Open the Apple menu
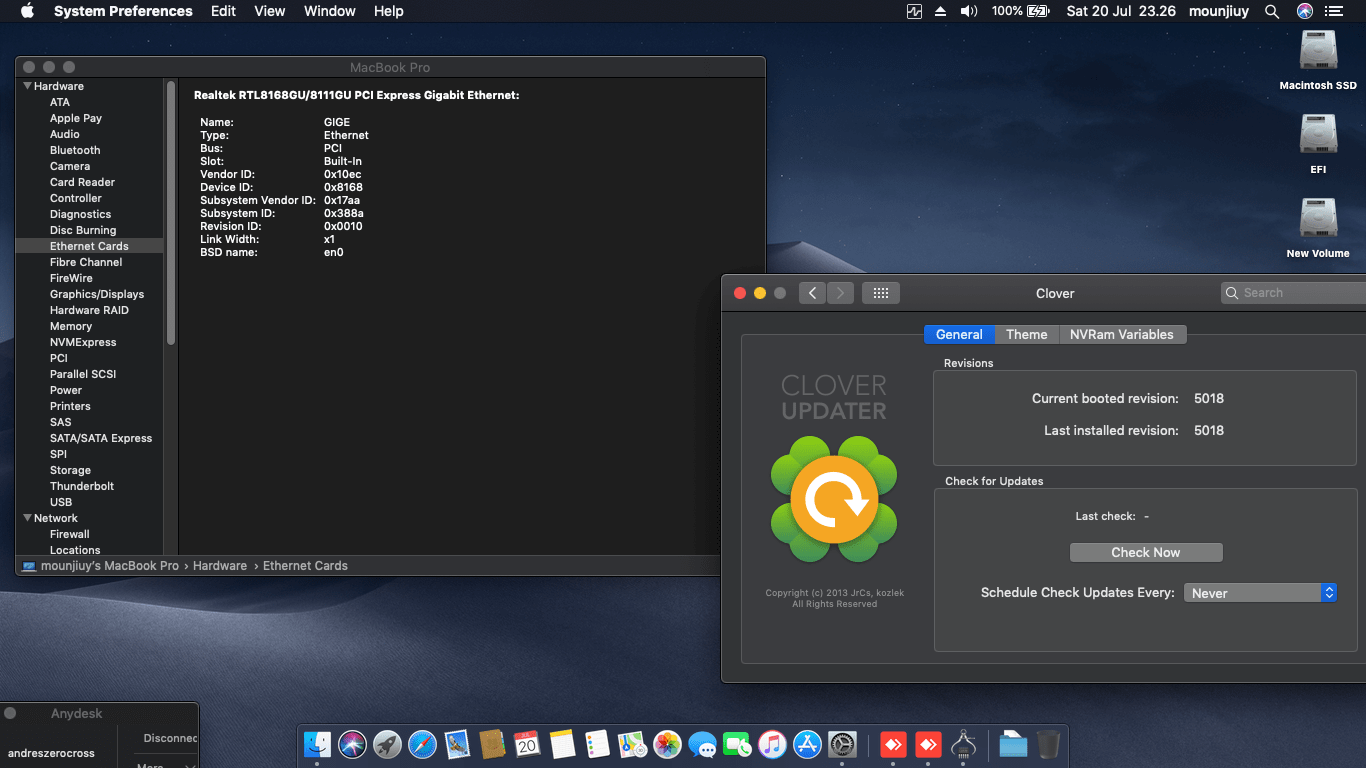Viewport: 1366px width, 768px height. (x=27, y=11)
